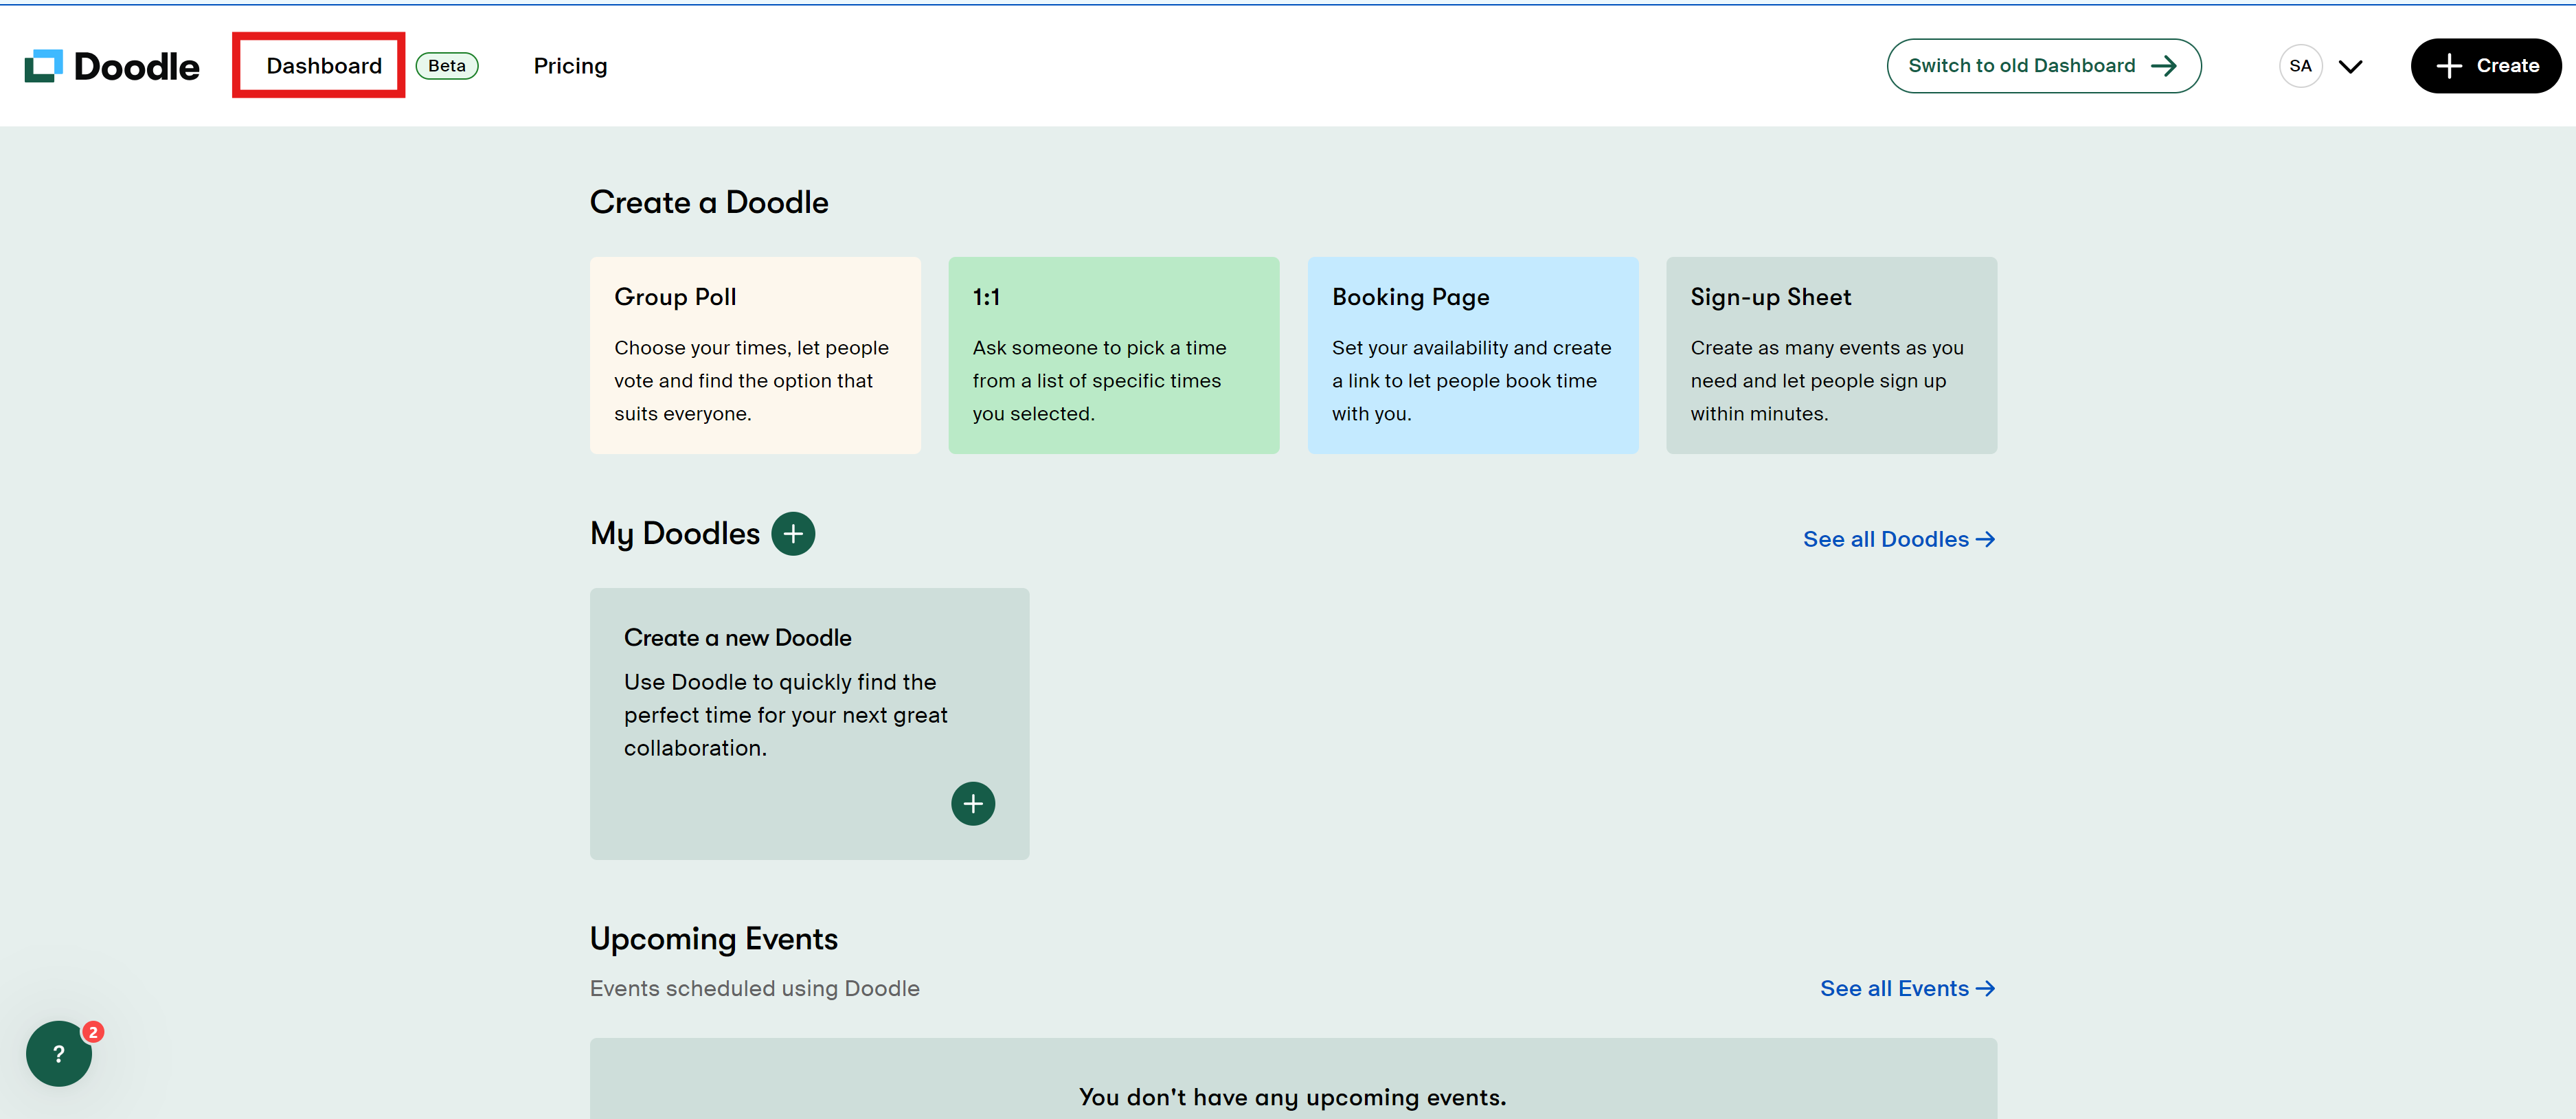Go to the Pricing page

point(570,66)
